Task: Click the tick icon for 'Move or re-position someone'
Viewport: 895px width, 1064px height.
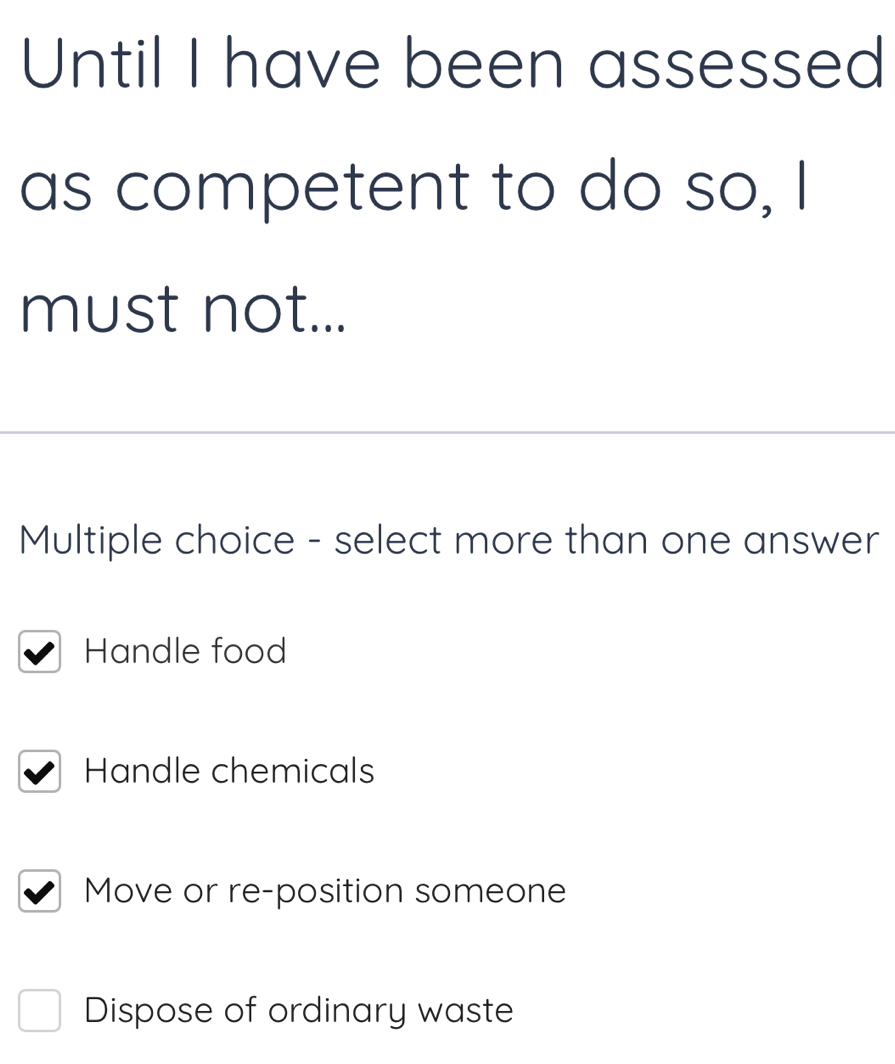Action: [40, 891]
